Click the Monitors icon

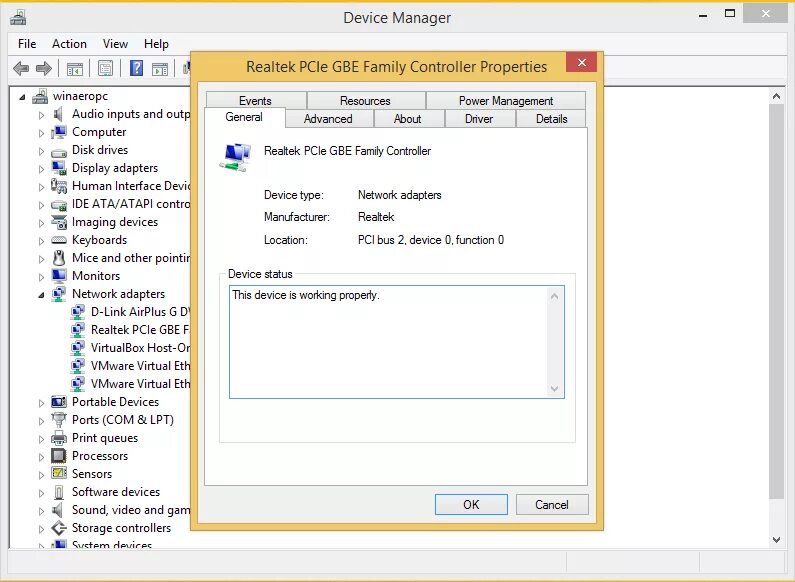59,276
